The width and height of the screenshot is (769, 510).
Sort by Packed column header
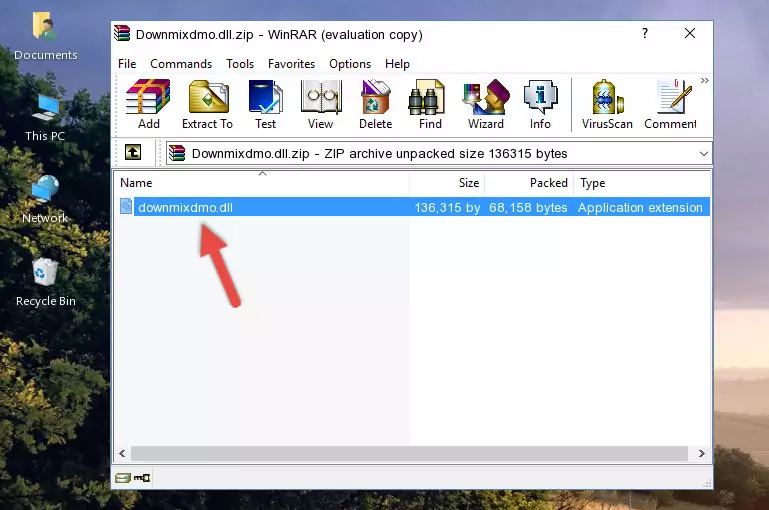529,183
